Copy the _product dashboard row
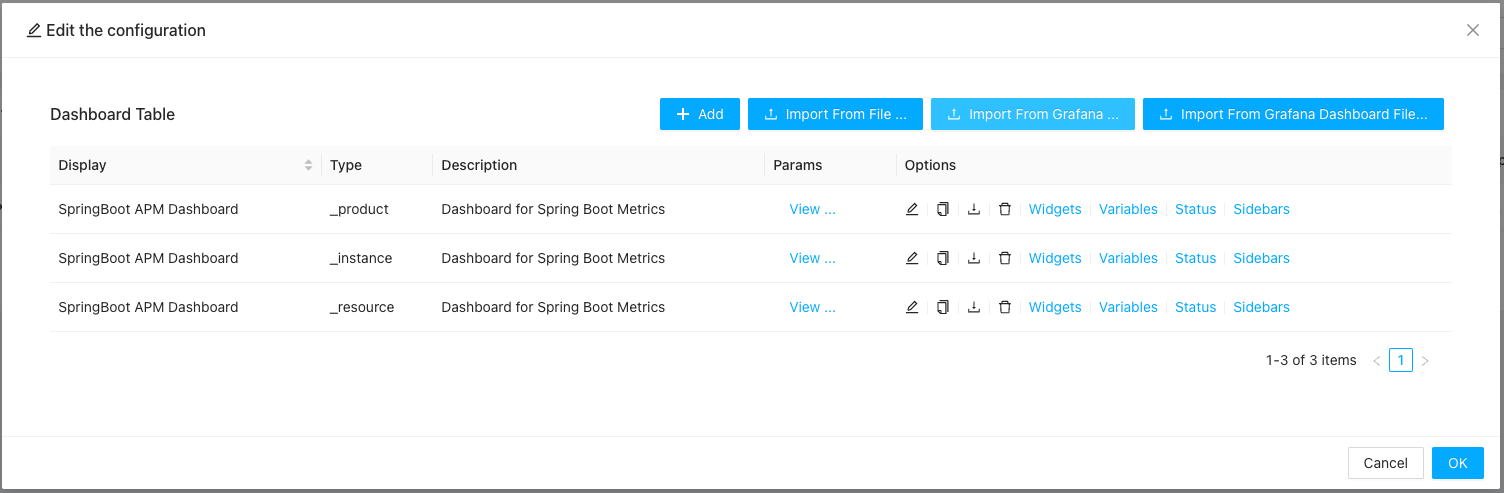1504x493 pixels. 942,209
